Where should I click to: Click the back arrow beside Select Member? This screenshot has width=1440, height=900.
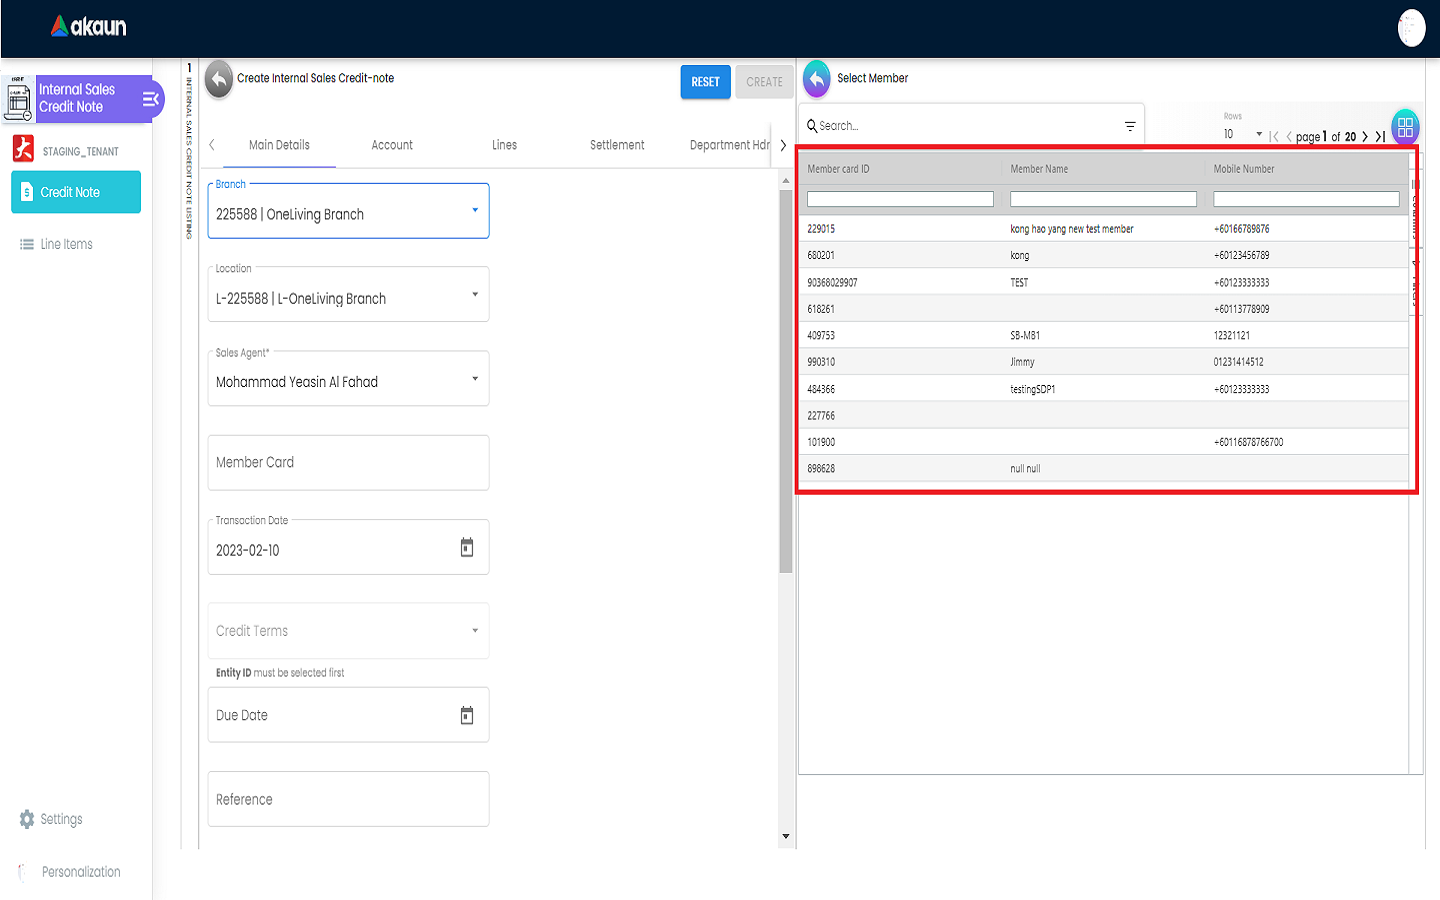point(816,79)
